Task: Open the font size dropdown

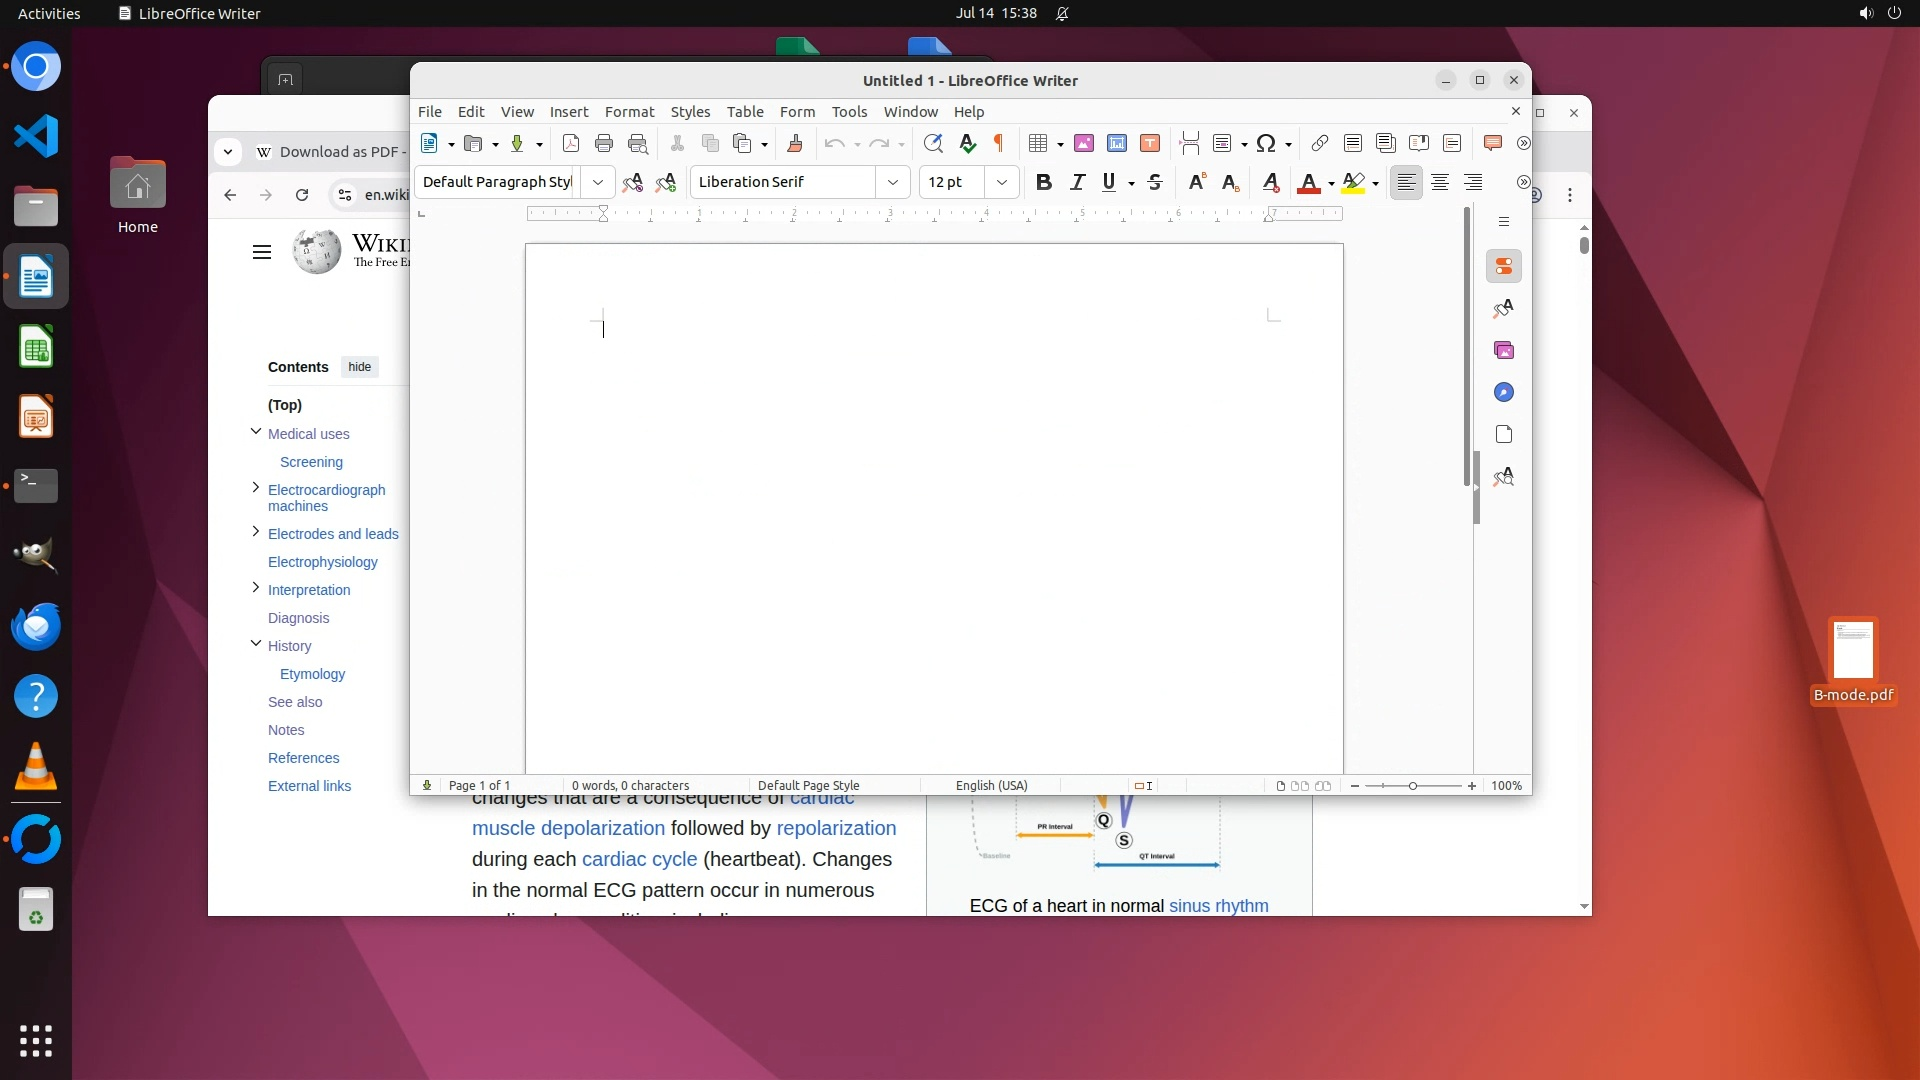Action: coord(1002,182)
